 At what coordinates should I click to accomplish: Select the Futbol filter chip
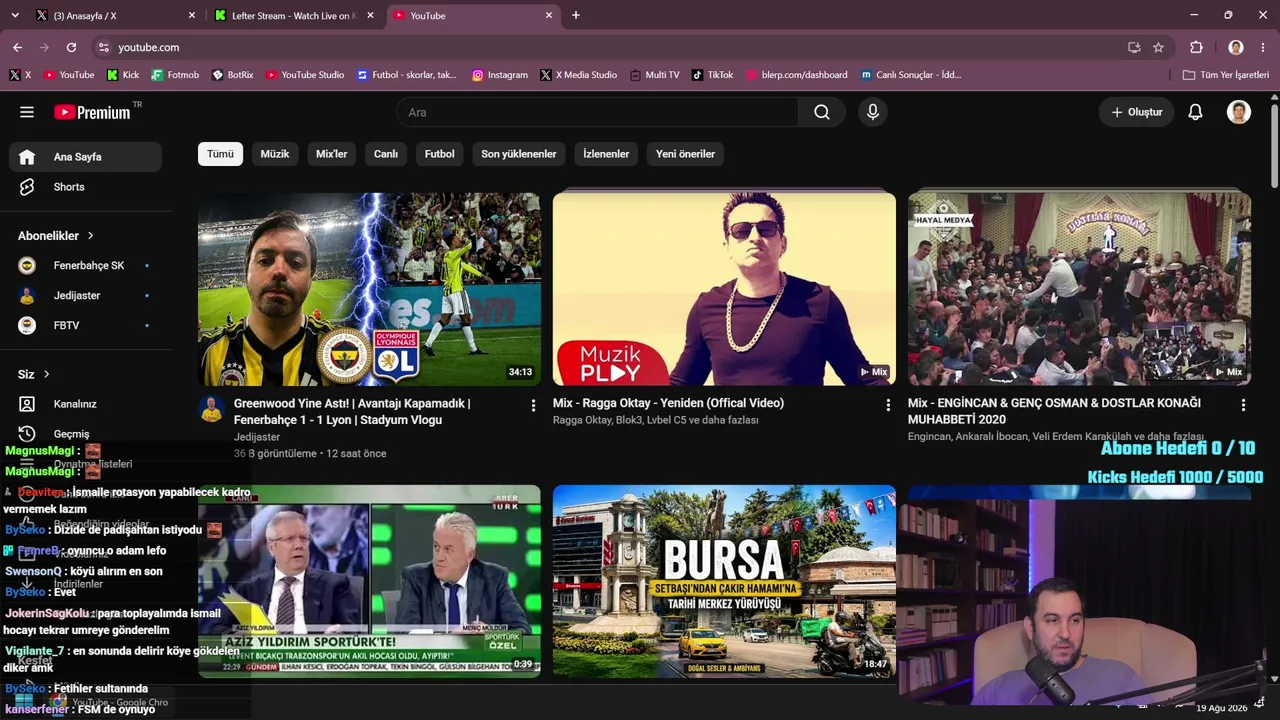coord(439,154)
